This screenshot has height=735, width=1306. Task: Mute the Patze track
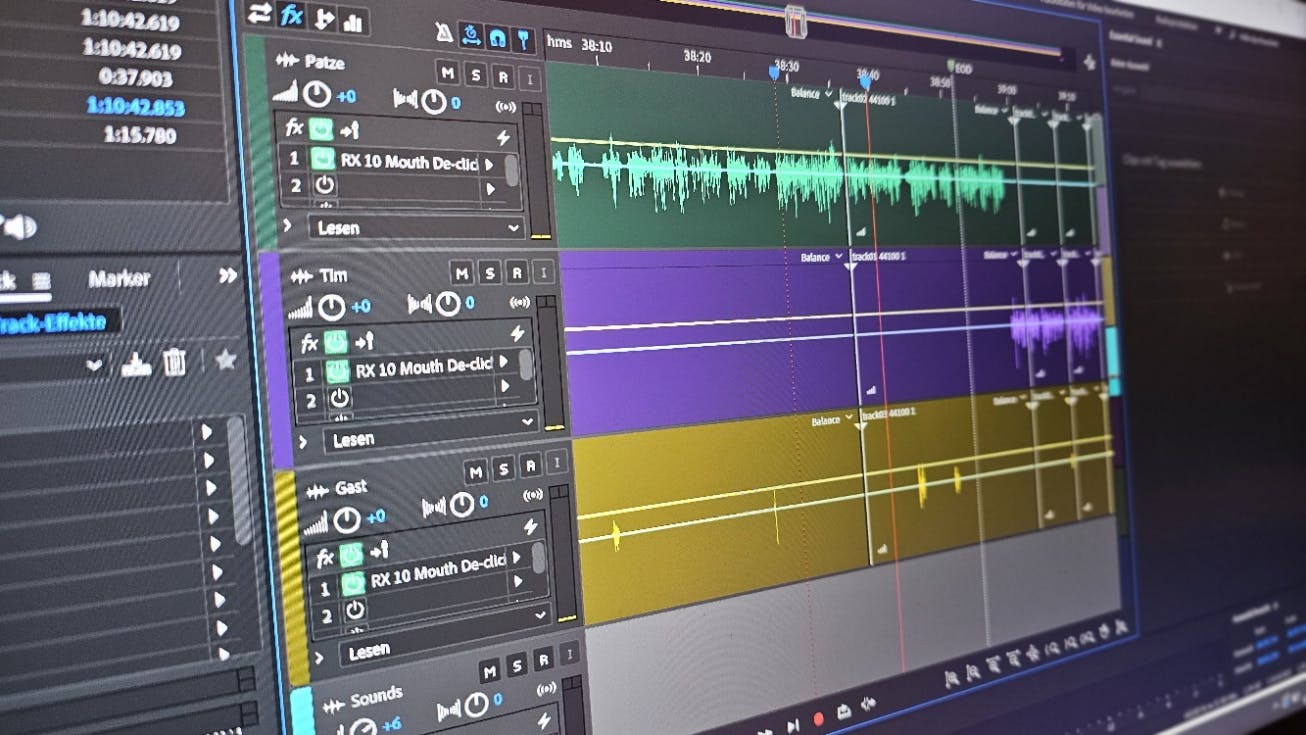pyautogui.click(x=447, y=73)
